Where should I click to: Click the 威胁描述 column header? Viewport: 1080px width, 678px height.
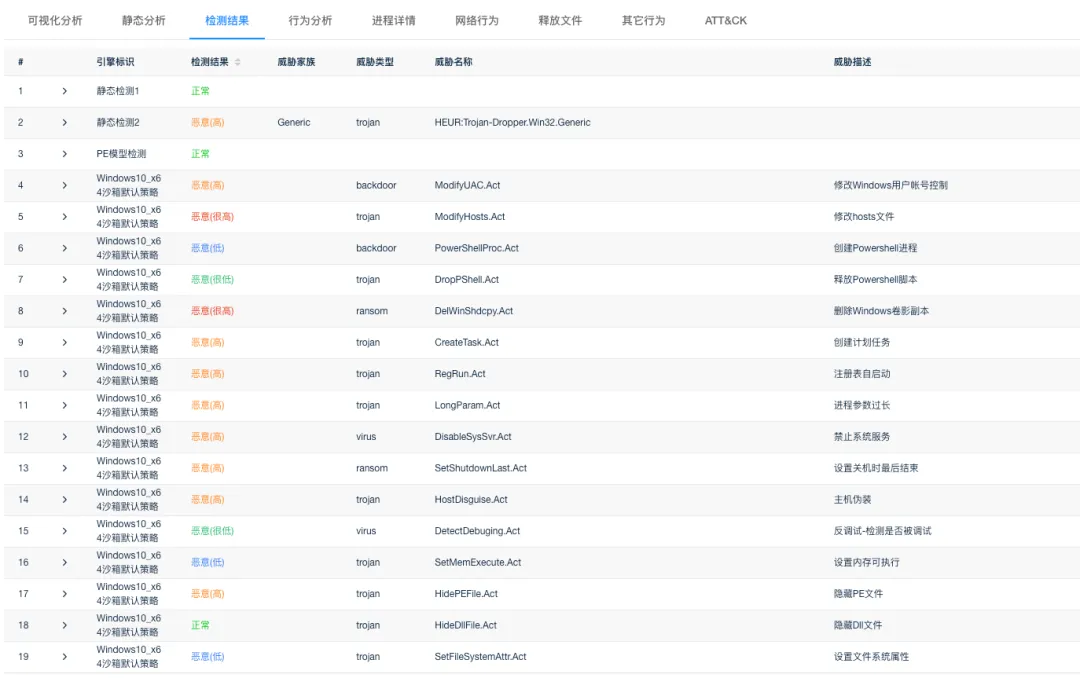click(852, 62)
